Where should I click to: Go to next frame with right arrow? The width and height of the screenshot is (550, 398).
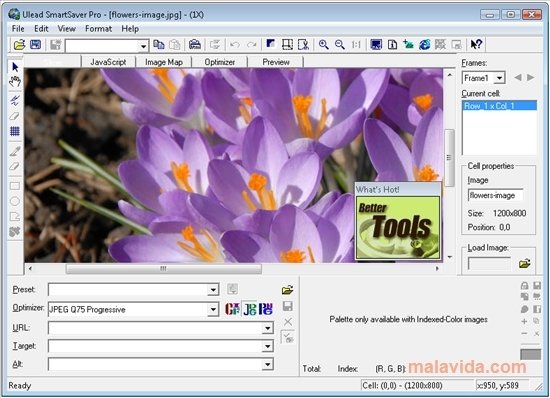click(530, 77)
